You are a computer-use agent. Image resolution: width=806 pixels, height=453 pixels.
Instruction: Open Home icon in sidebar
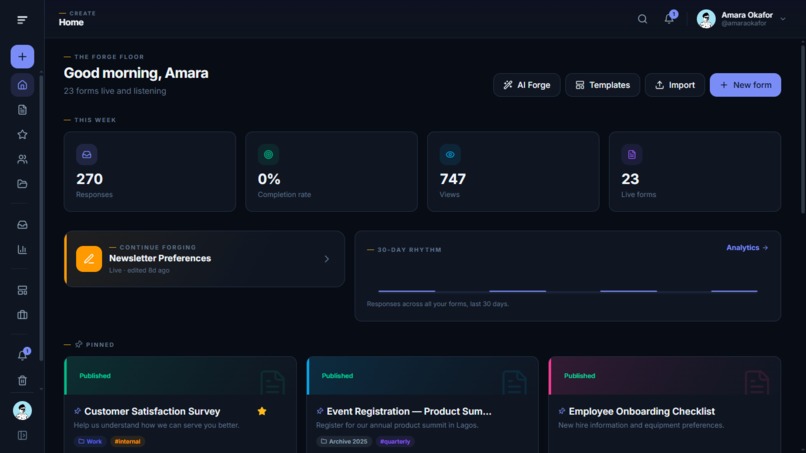coord(22,85)
